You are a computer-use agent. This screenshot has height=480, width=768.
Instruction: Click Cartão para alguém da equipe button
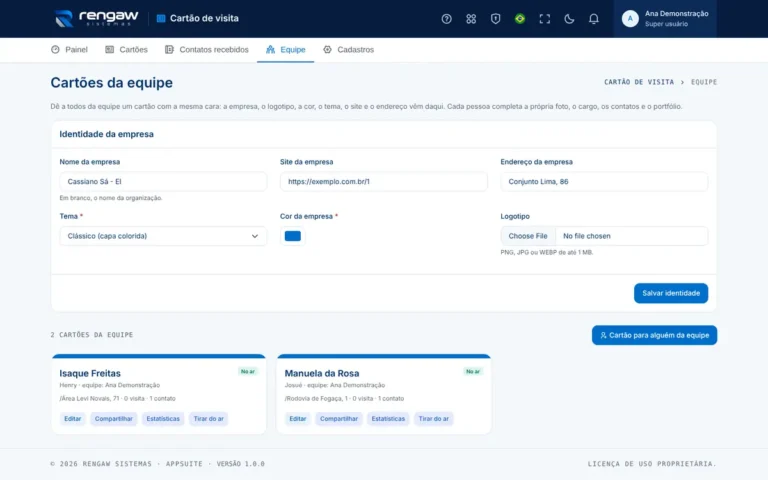point(654,335)
